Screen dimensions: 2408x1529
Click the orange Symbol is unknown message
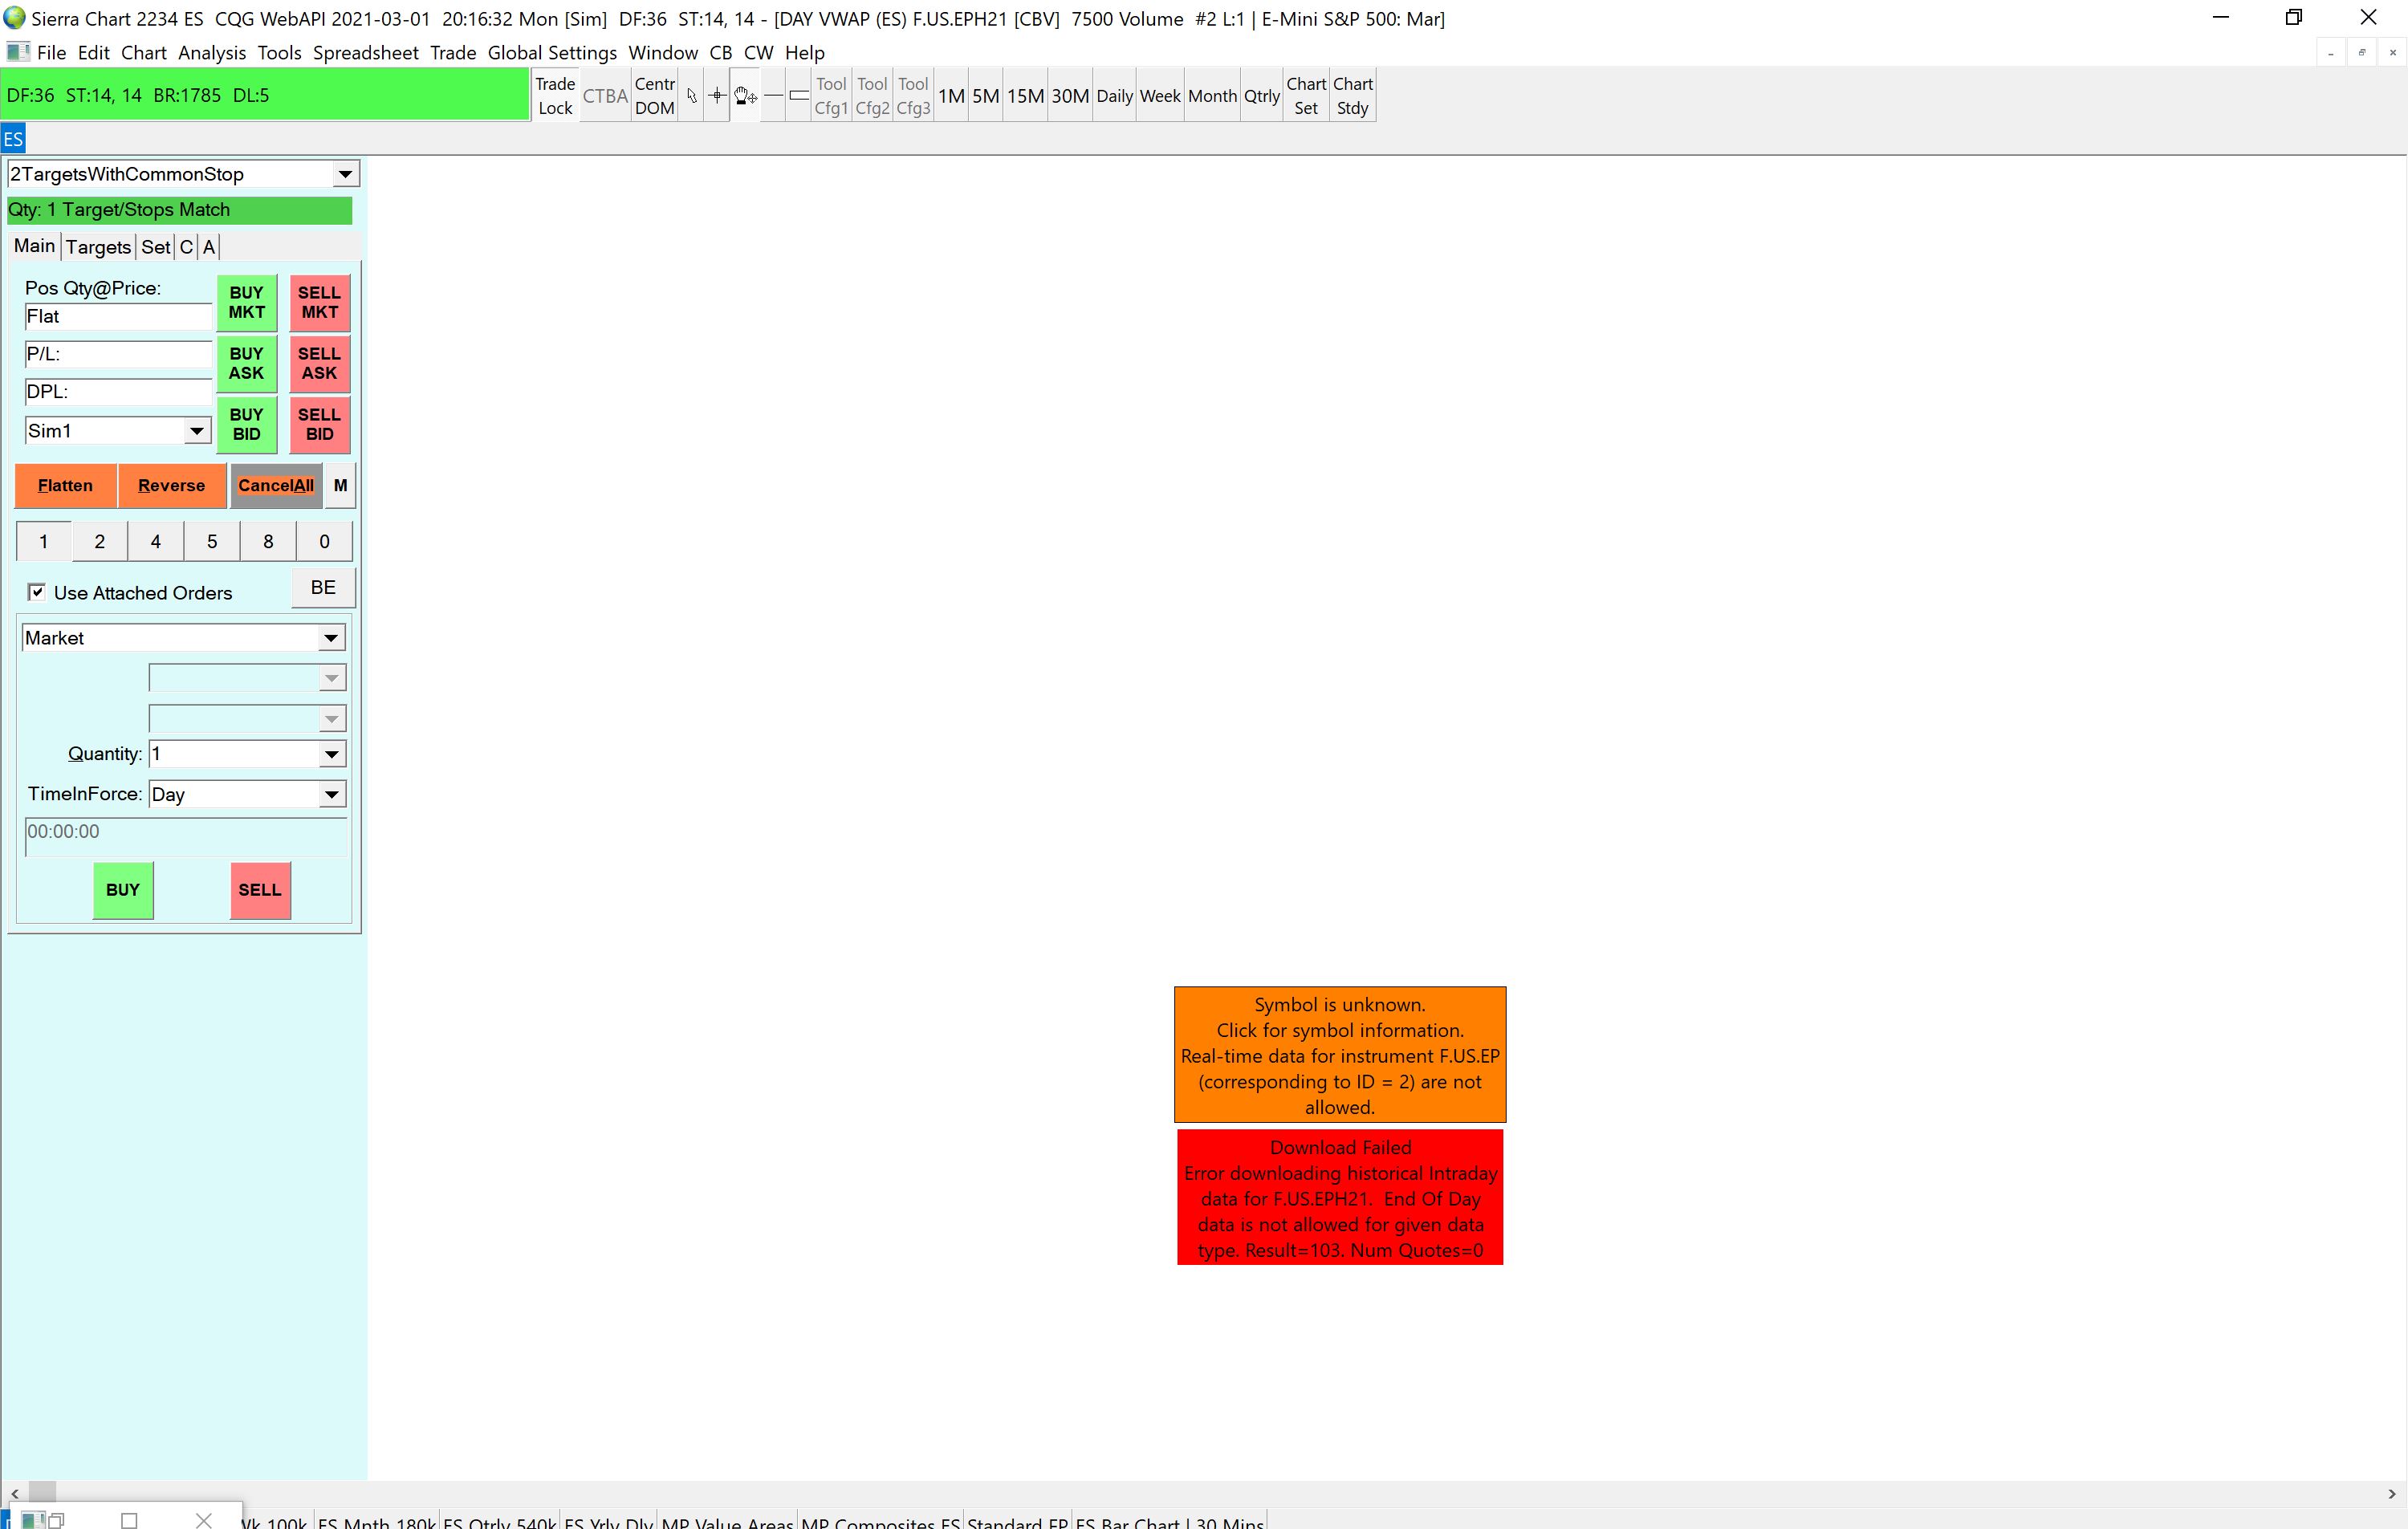[x=1339, y=1054]
